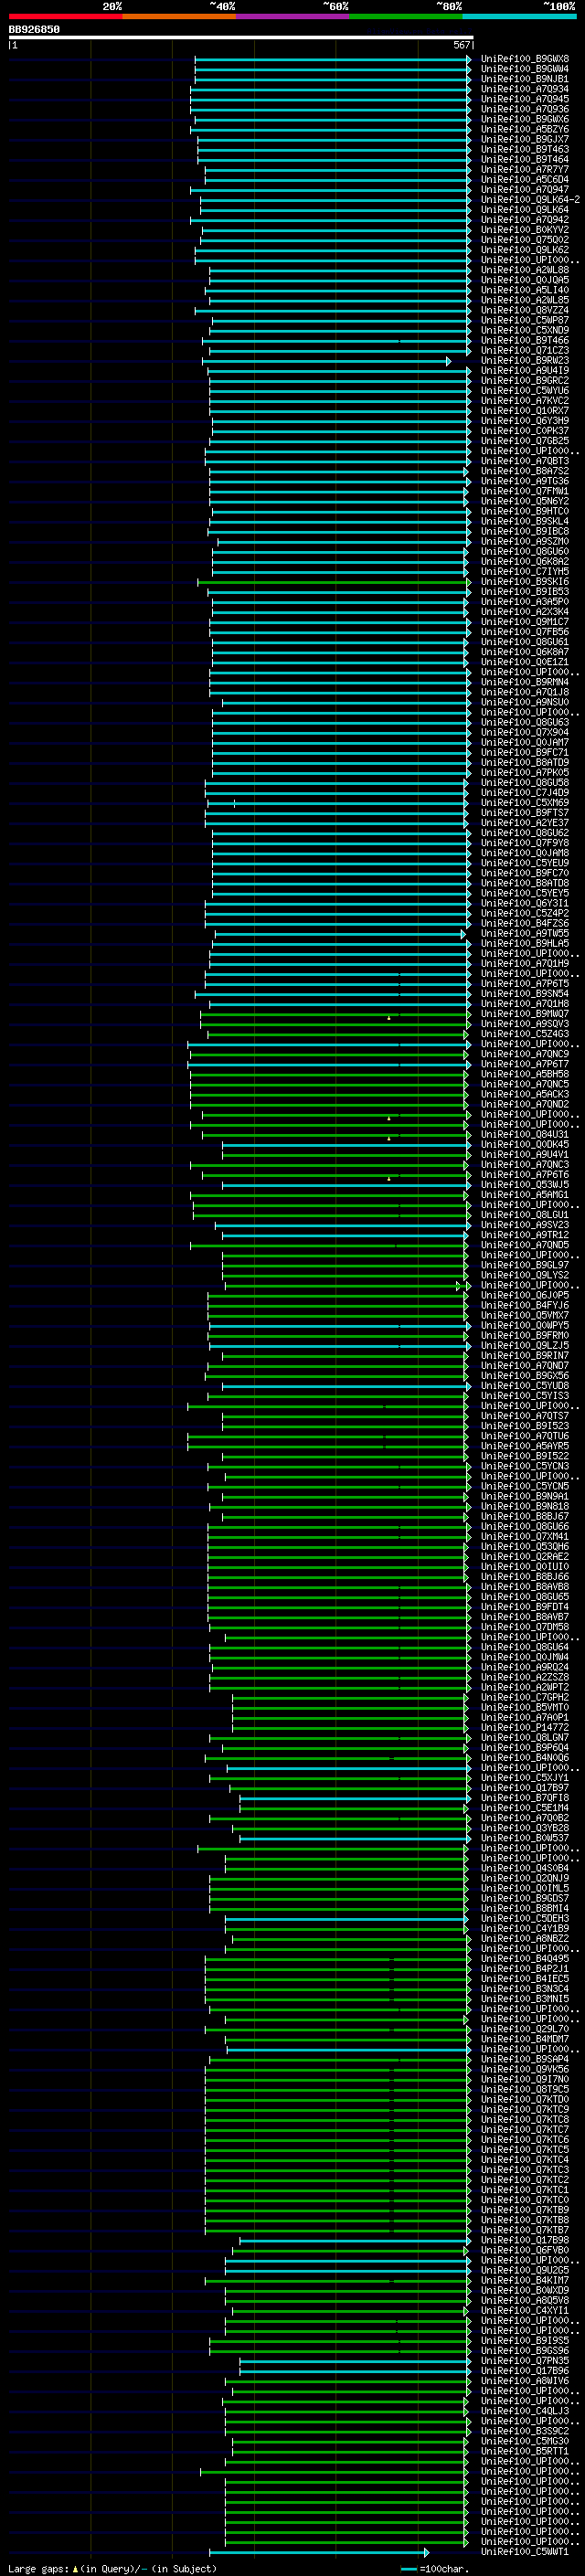This screenshot has width=585, height=2576.
Task: Select hit label UniRef100_B9RW23
Action: (x=525, y=360)
